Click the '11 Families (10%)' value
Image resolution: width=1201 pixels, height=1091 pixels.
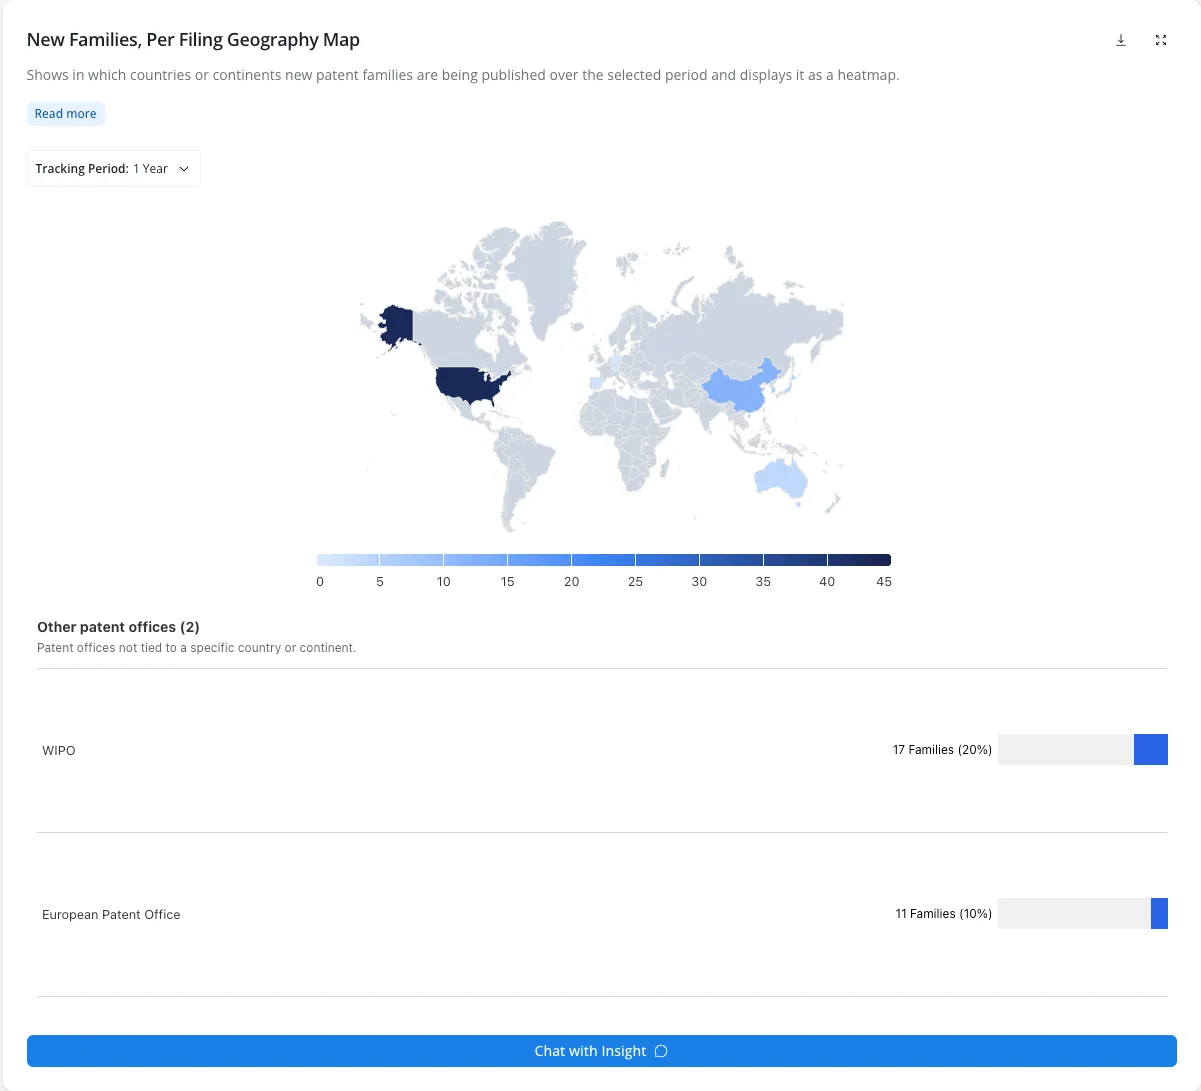(x=943, y=914)
